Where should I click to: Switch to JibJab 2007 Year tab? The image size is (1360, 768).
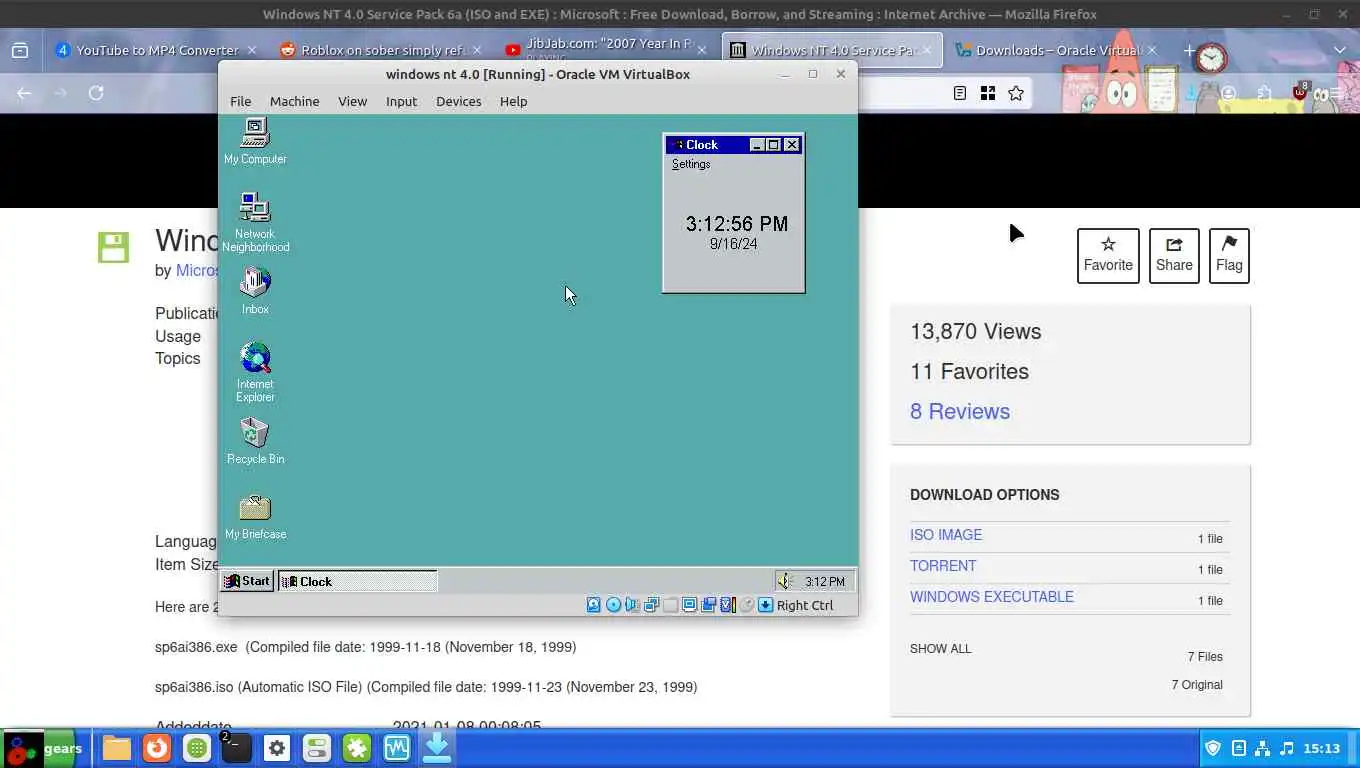click(608, 50)
